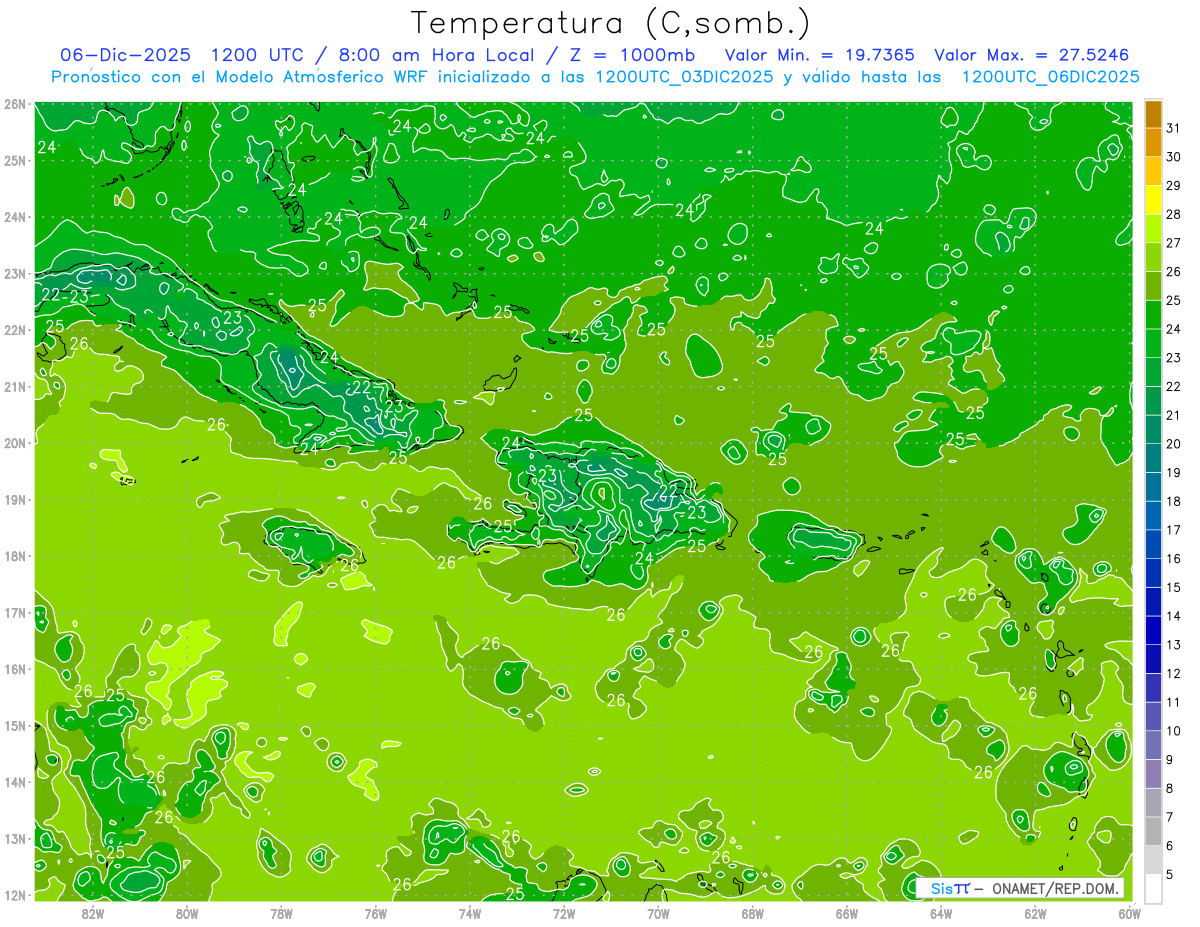Click color scale value 26
The height and width of the screenshot is (927, 1200).
pyautogui.click(x=1174, y=272)
